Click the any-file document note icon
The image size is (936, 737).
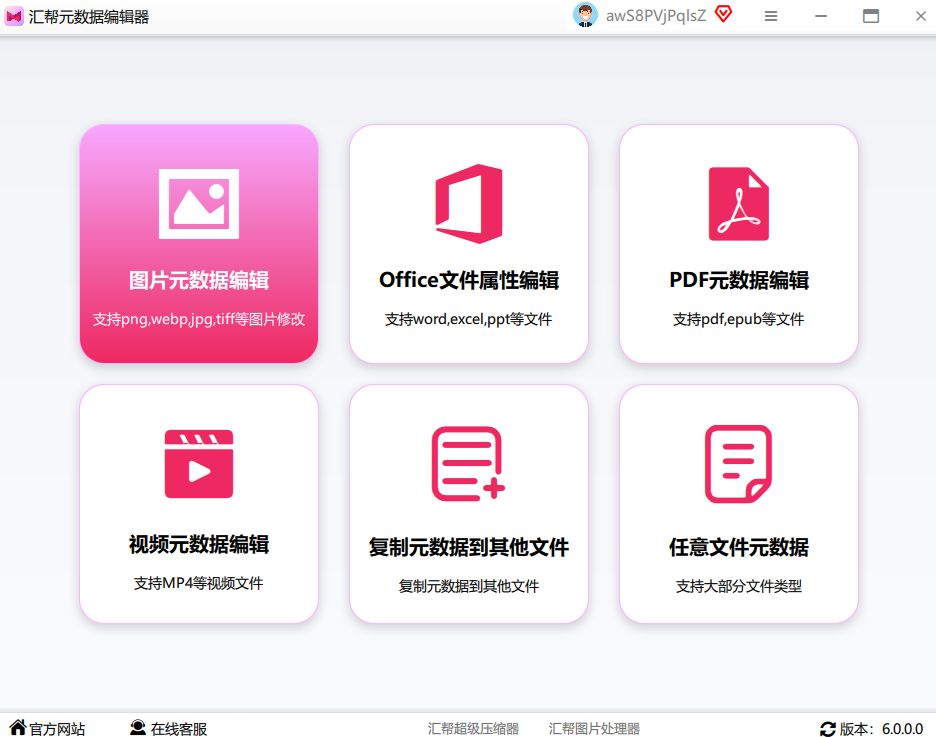[x=738, y=464]
